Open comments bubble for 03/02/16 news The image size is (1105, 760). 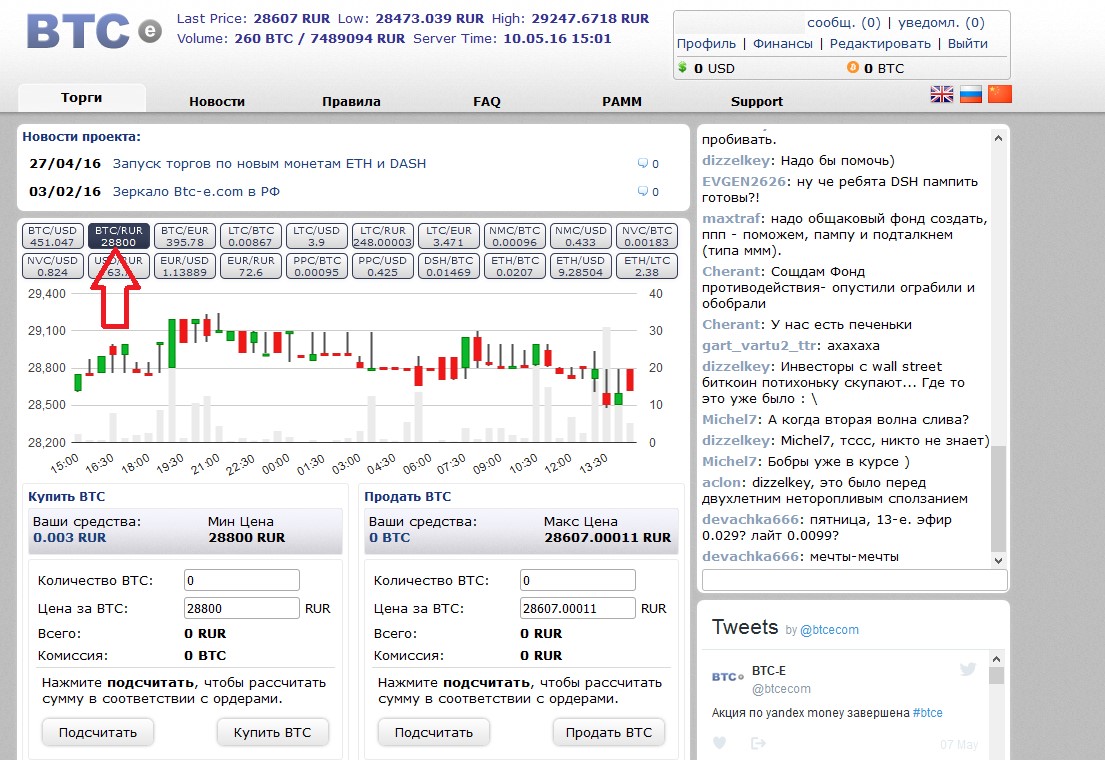click(x=643, y=191)
